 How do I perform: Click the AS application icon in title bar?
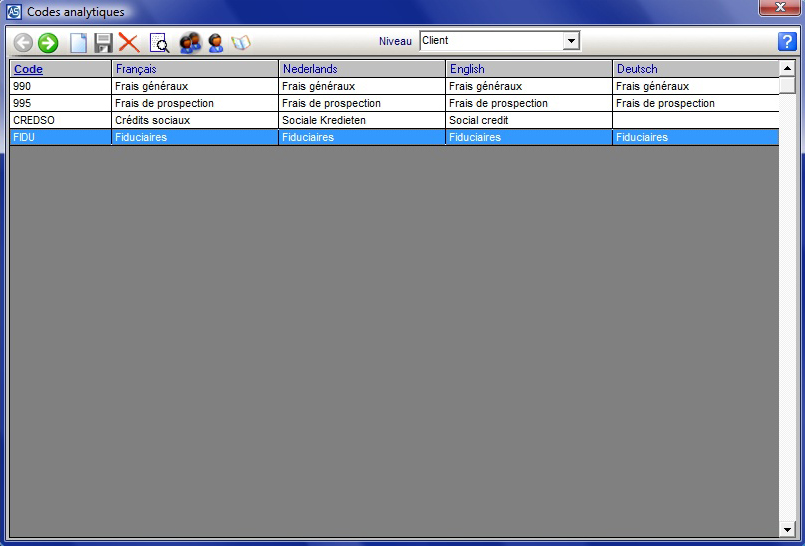coord(14,11)
